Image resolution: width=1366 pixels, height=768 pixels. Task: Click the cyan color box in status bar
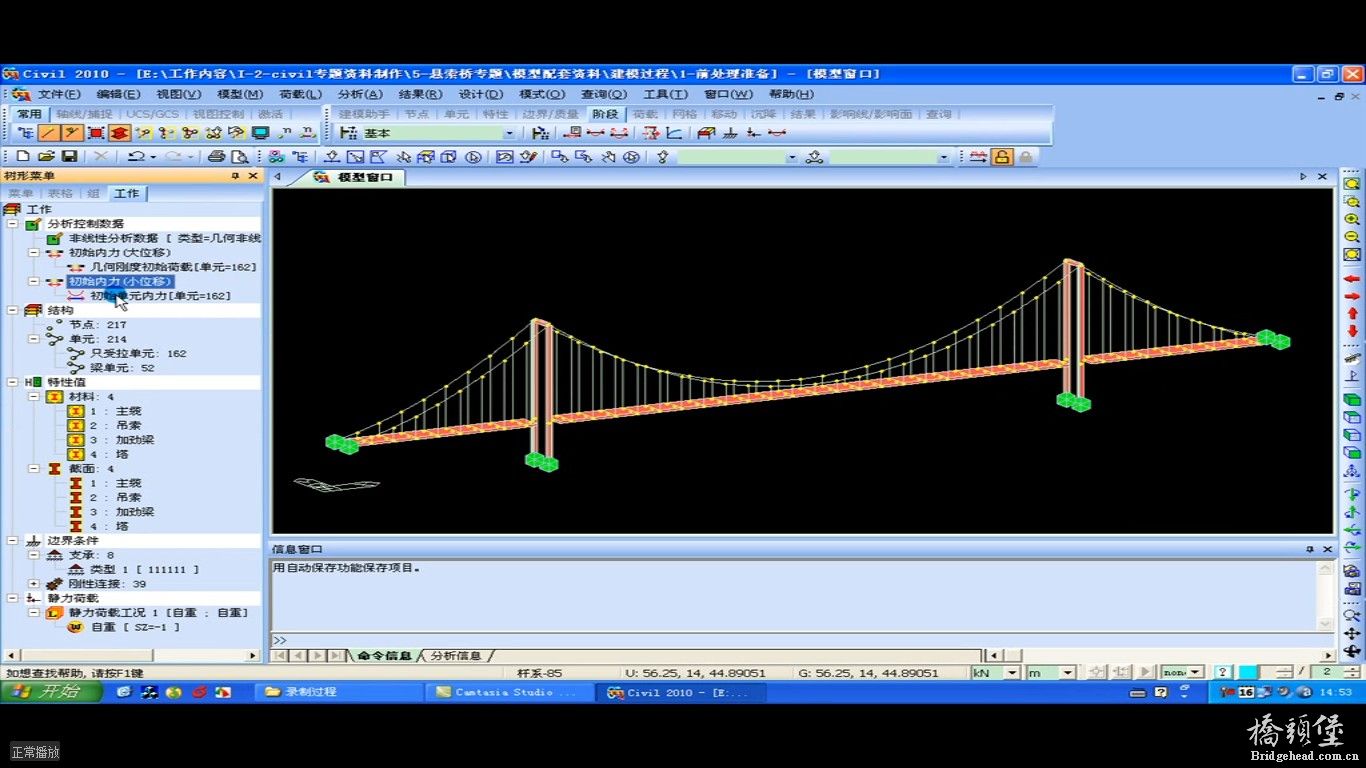tap(1248, 673)
